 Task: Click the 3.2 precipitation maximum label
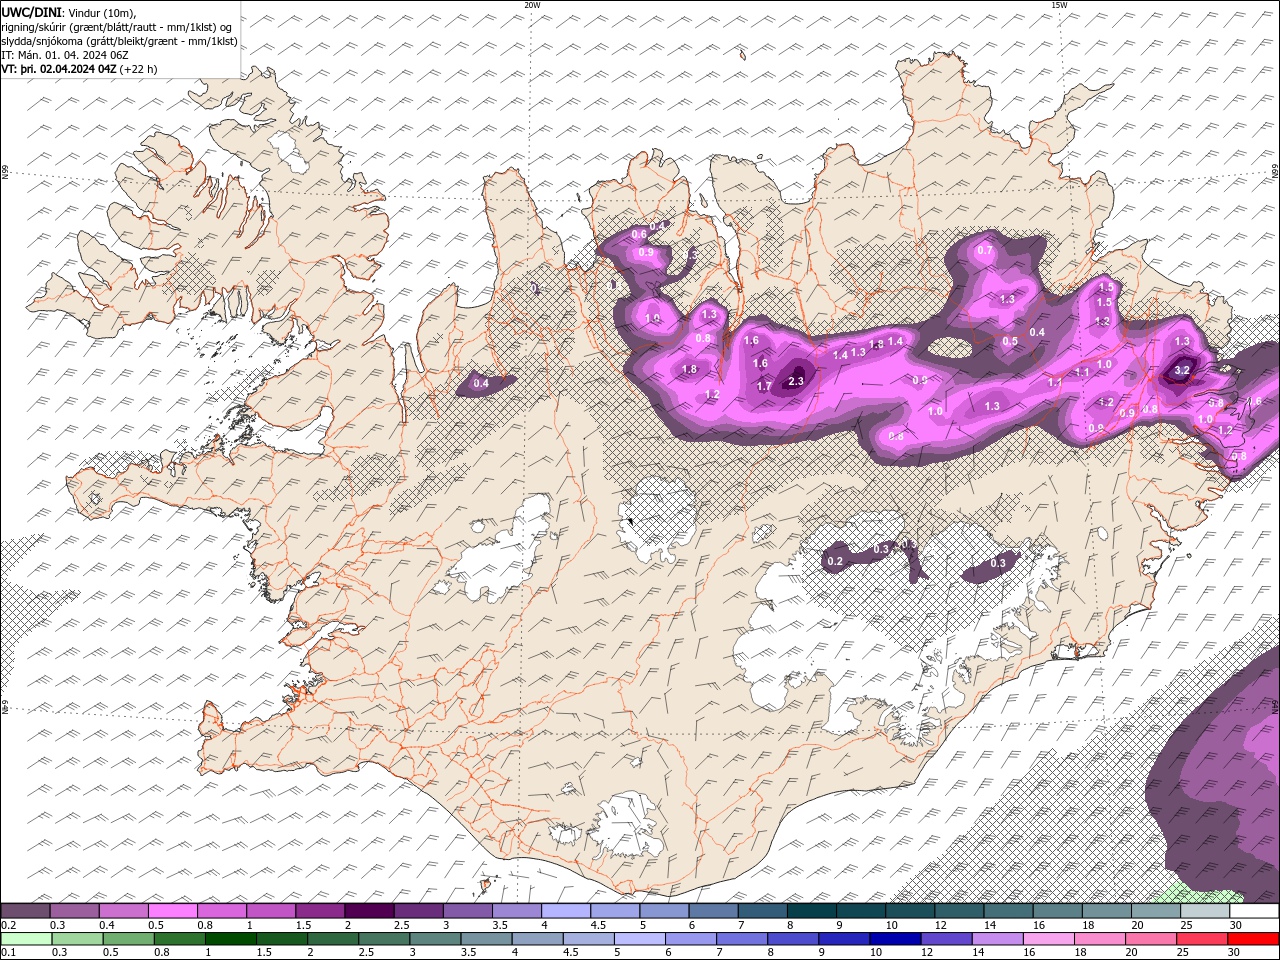click(1181, 370)
